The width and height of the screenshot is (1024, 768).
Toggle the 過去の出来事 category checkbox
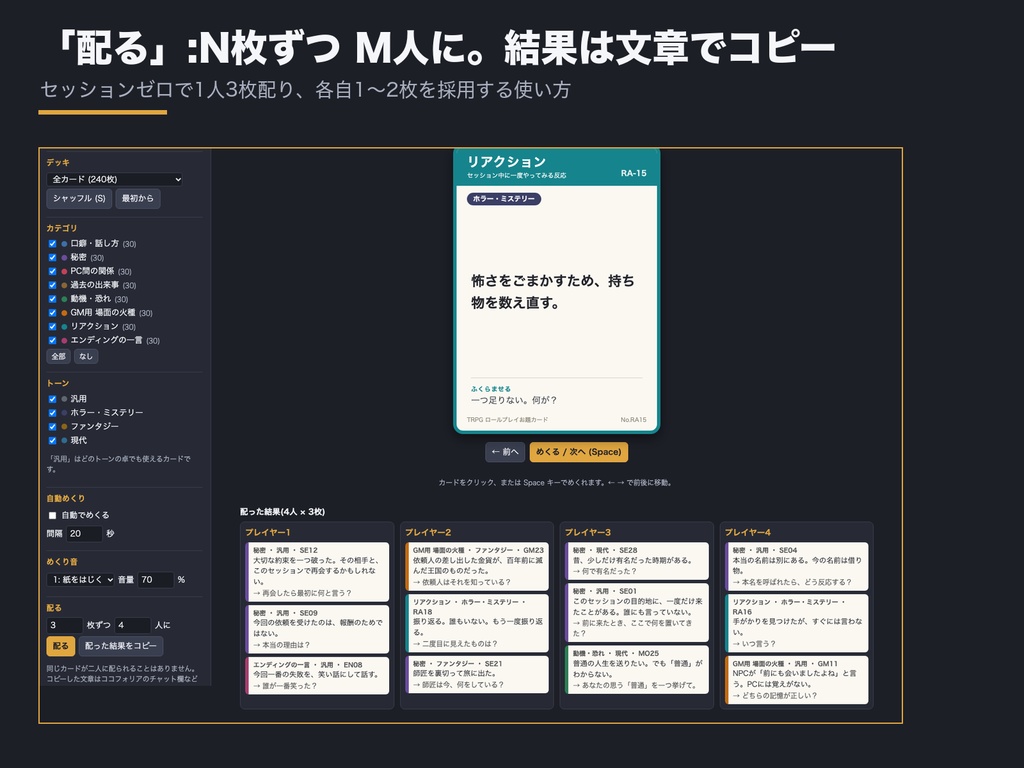(x=52, y=285)
